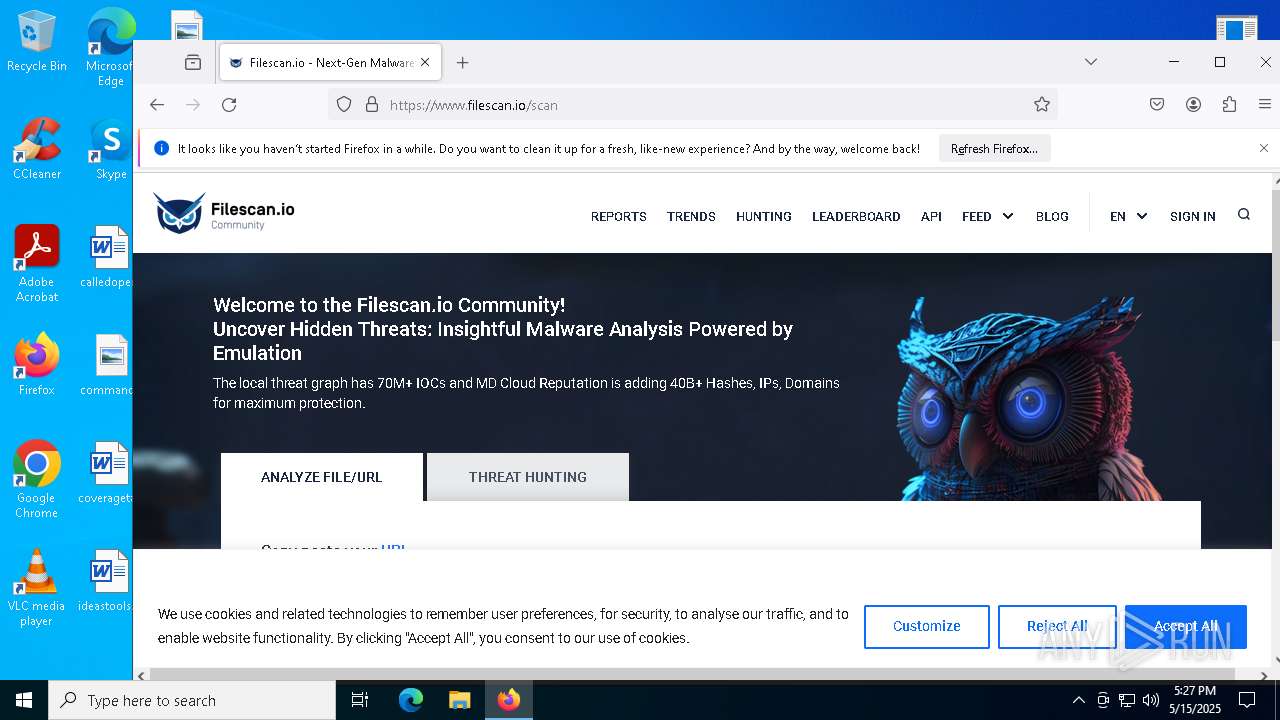The image size is (1280, 720).
Task: Expand the FEED dropdown menu
Action: click(x=987, y=216)
